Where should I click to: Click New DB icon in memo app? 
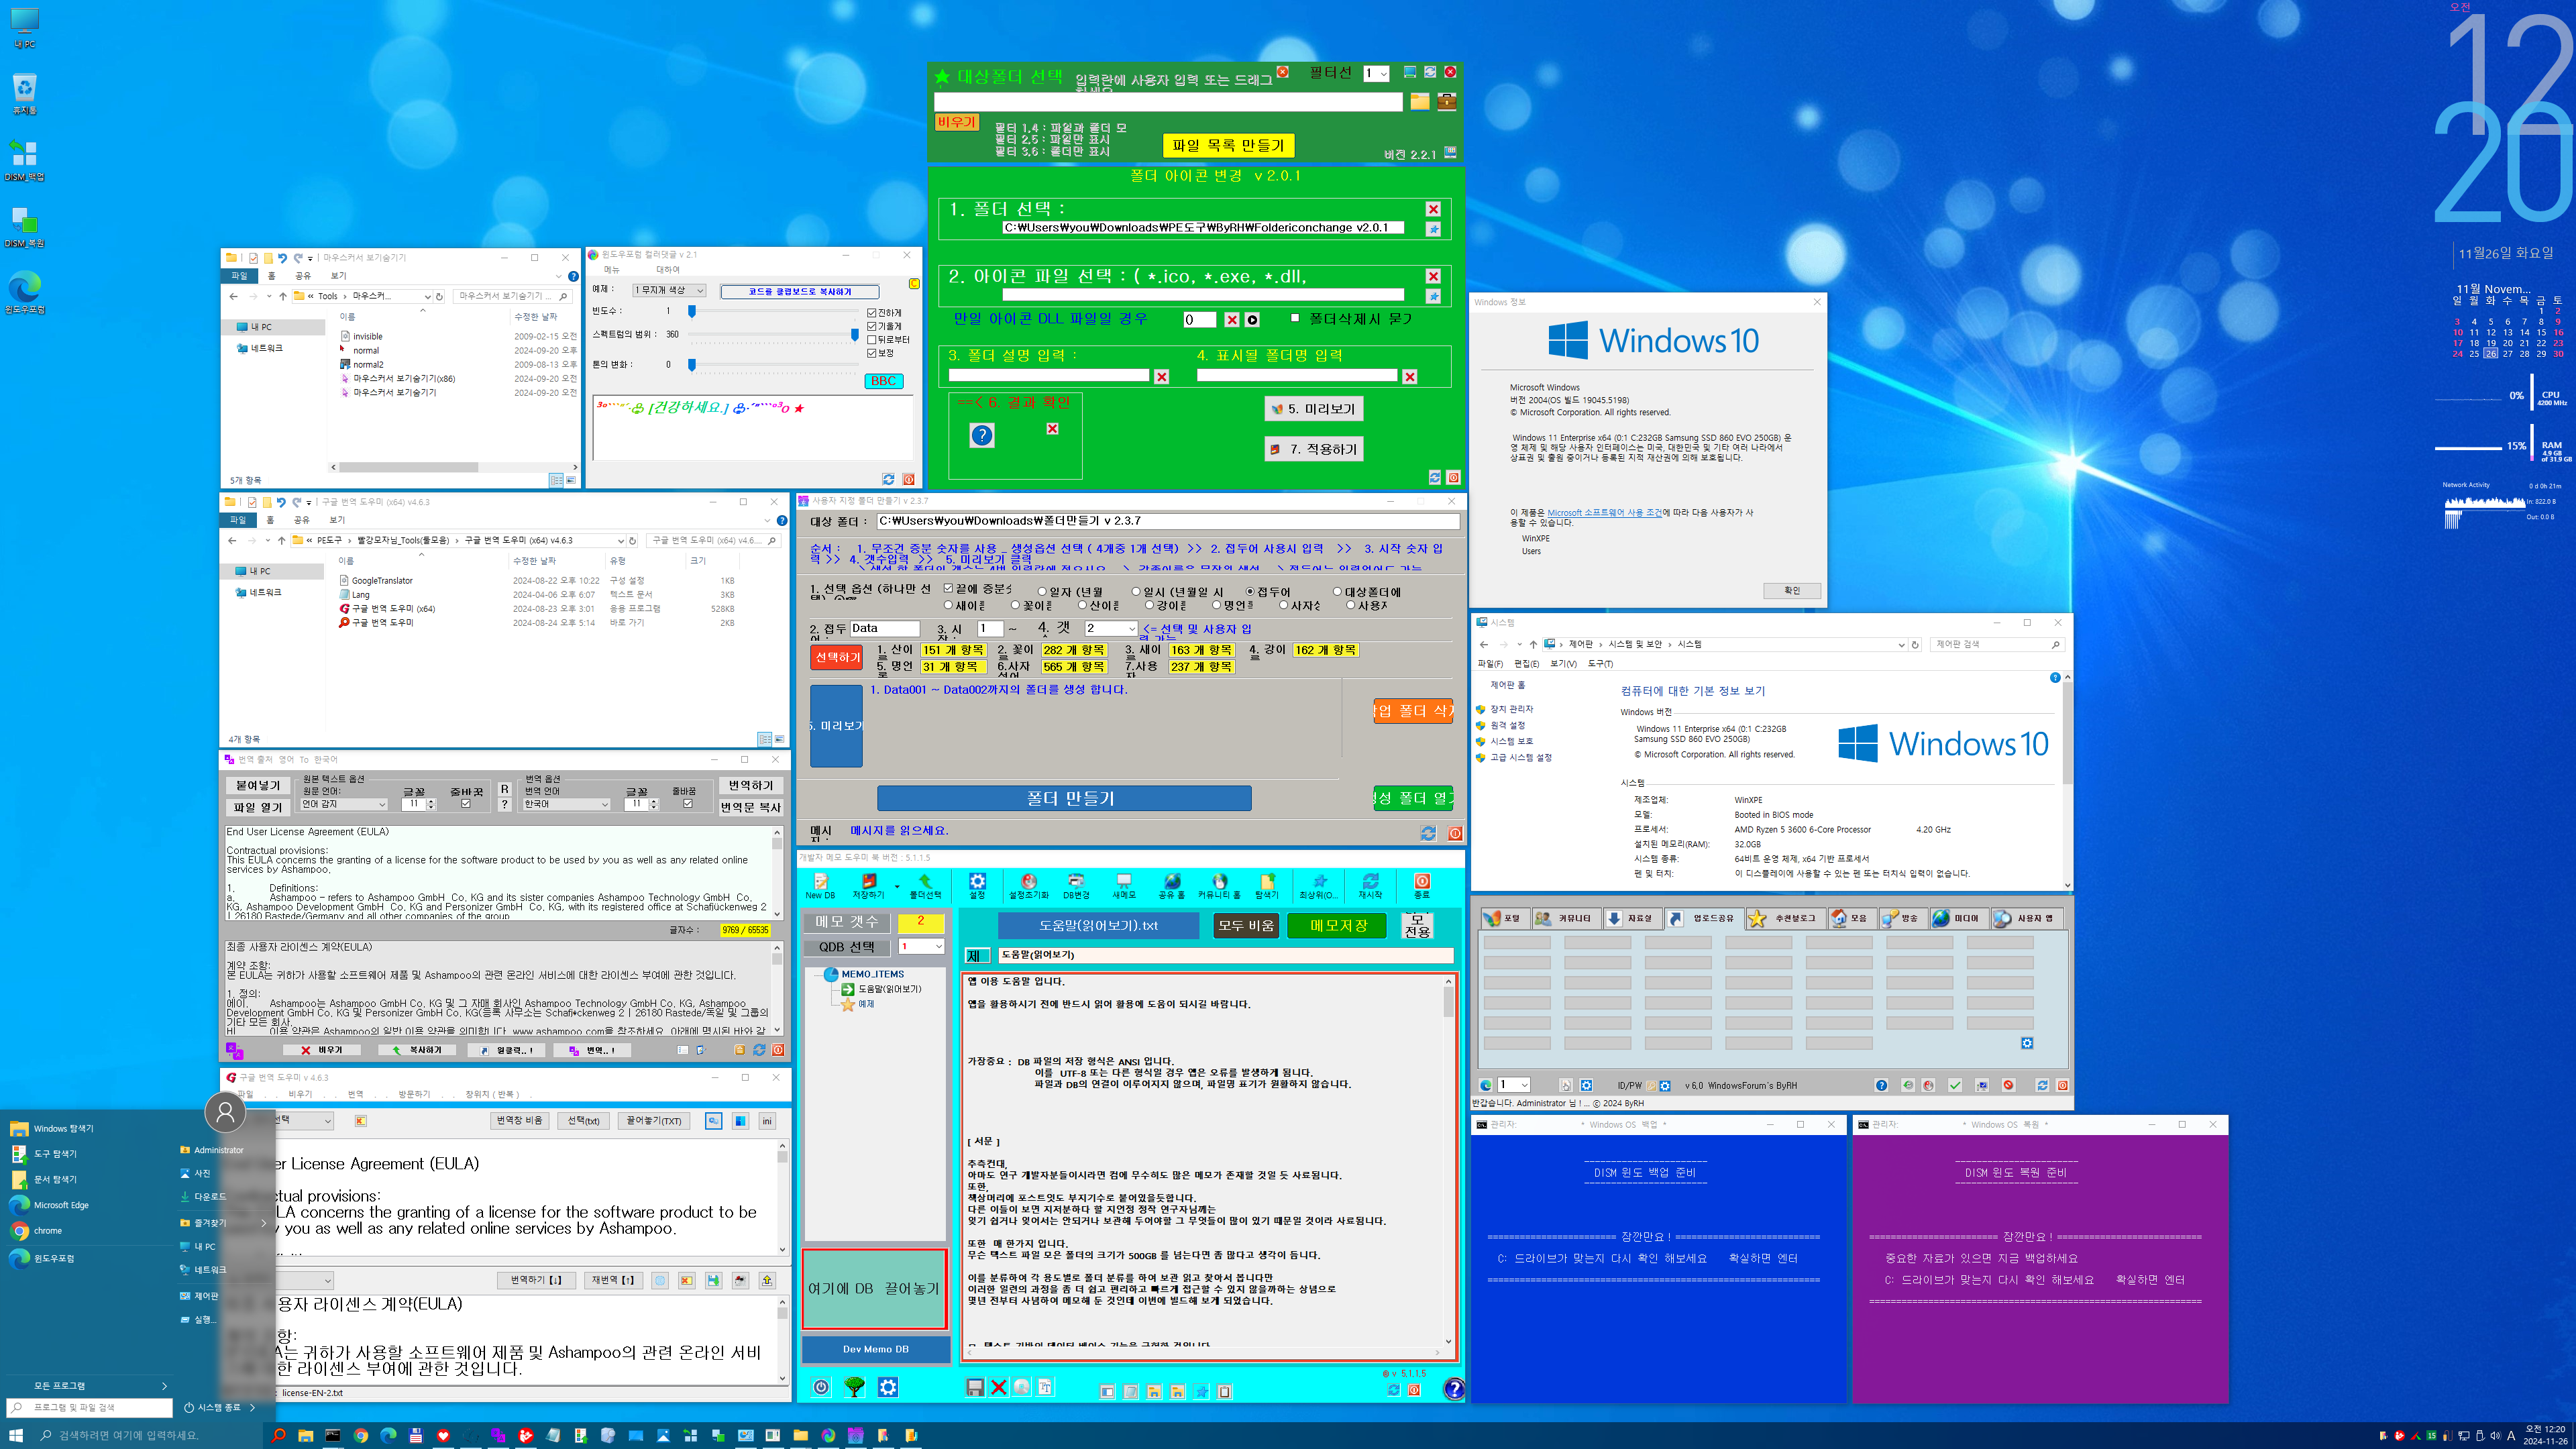click(820, 886)
